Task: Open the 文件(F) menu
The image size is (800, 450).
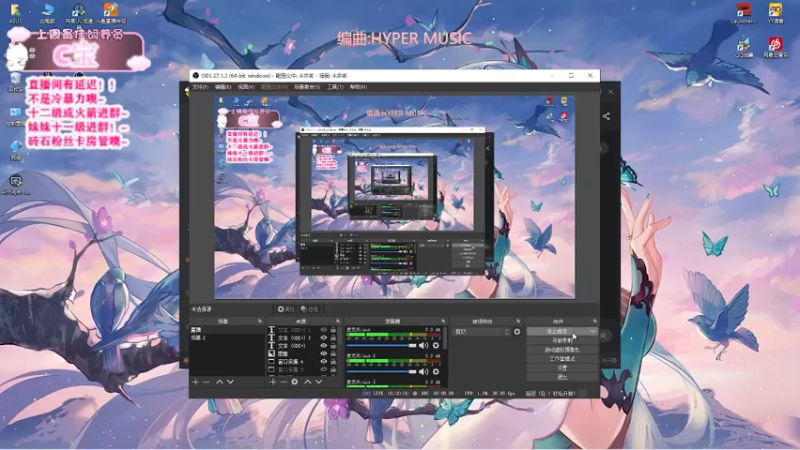Action: [200, 87]
